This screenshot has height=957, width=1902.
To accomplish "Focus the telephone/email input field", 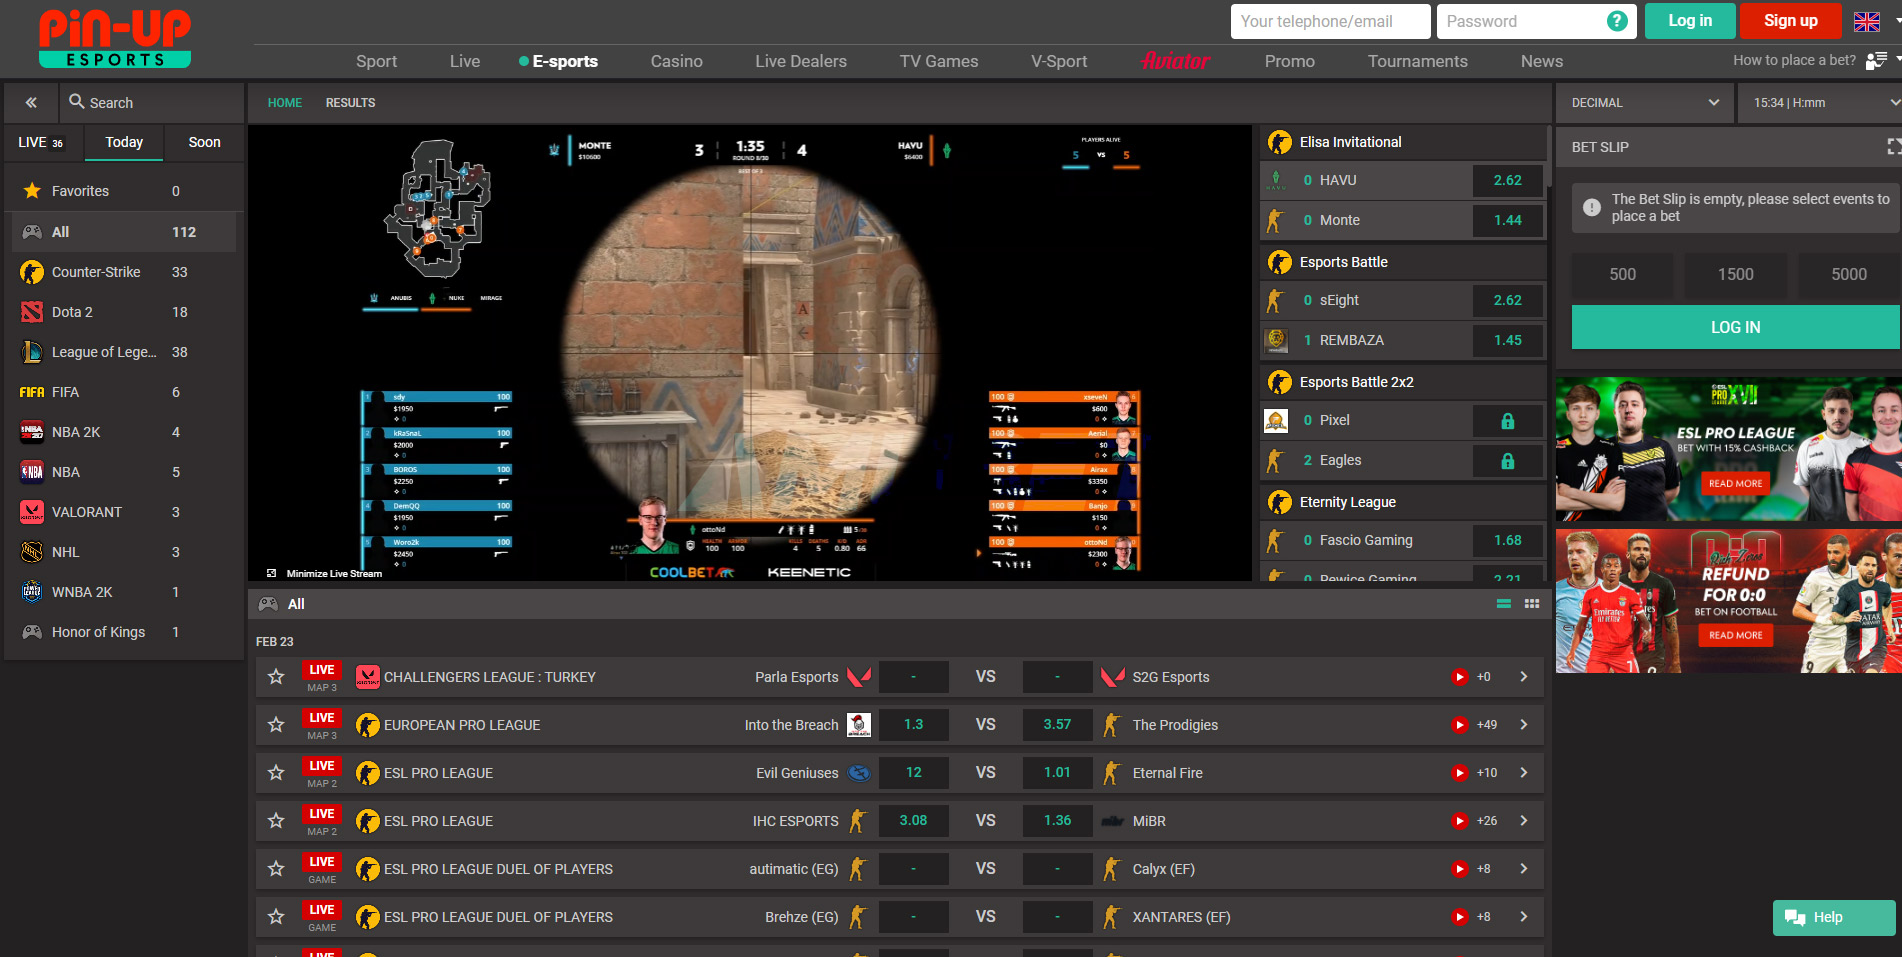I will point(1330,21).
